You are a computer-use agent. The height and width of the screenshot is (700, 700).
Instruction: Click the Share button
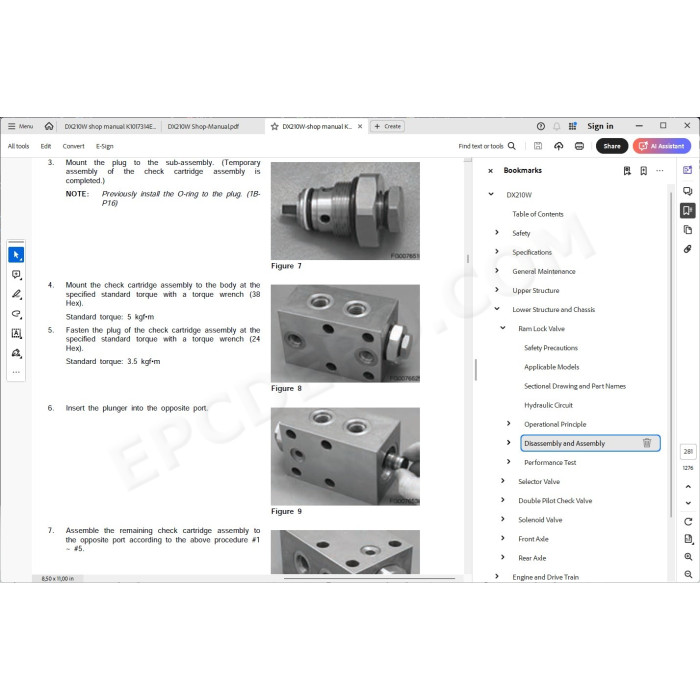click(612, 146)
